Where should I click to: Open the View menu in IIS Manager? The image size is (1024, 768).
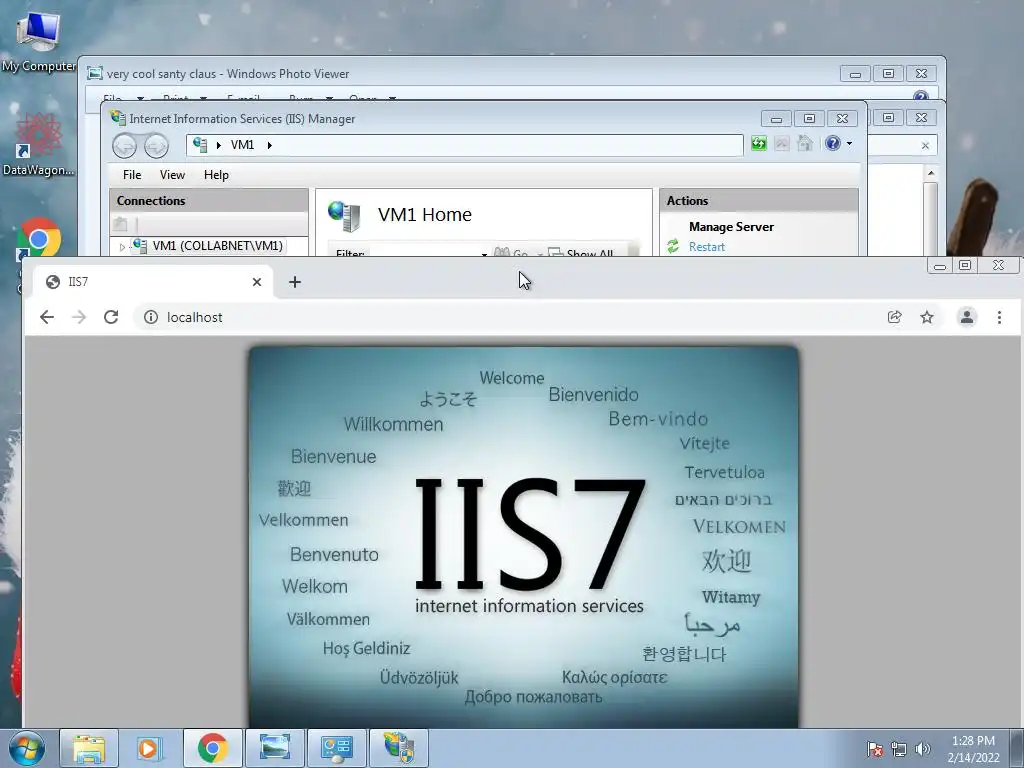pyautogui.click(x=172, y=174)
